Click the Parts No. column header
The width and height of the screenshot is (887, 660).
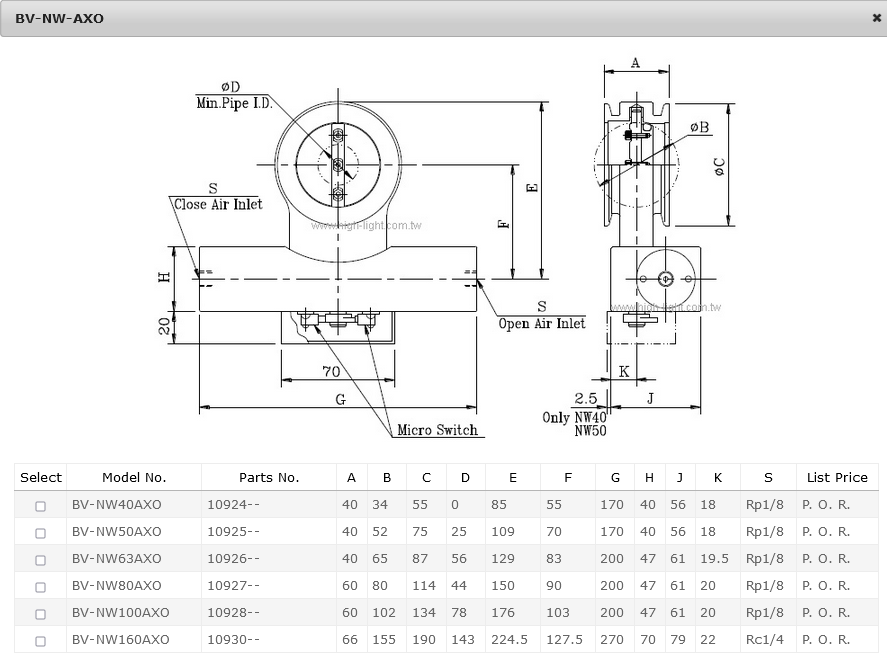268,478
